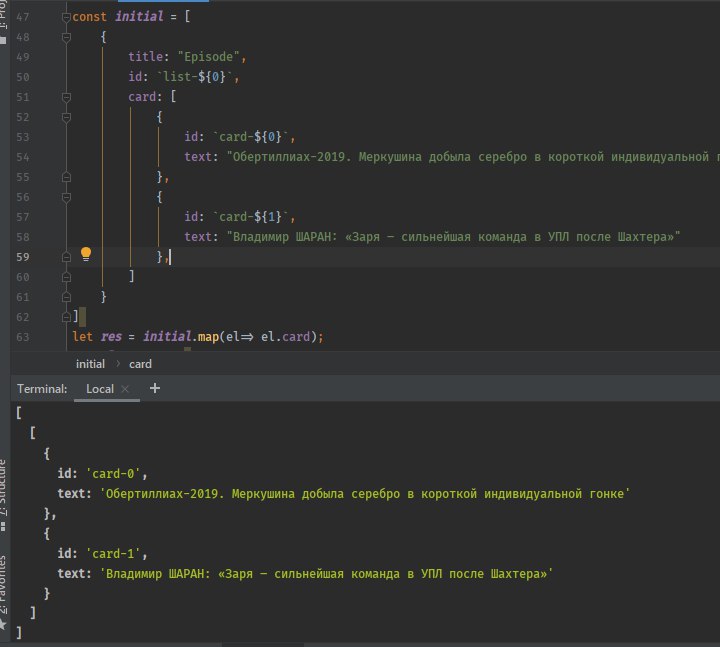Click the 'initial' breadcrumb item
Image resolution: width=720 pixels, height=647 pixels.
[90, 364]
